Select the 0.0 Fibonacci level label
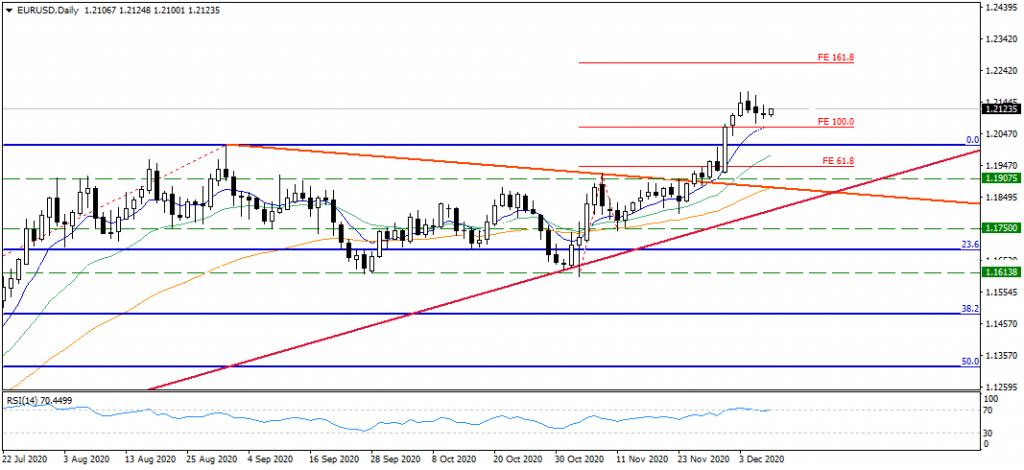The height and width of the screenshot is (470, 1024). [x=970, y=140]
